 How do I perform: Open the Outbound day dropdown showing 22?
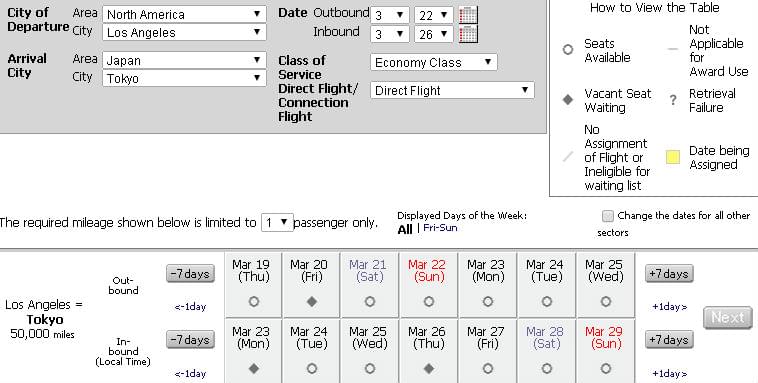(x=434, y=15)
